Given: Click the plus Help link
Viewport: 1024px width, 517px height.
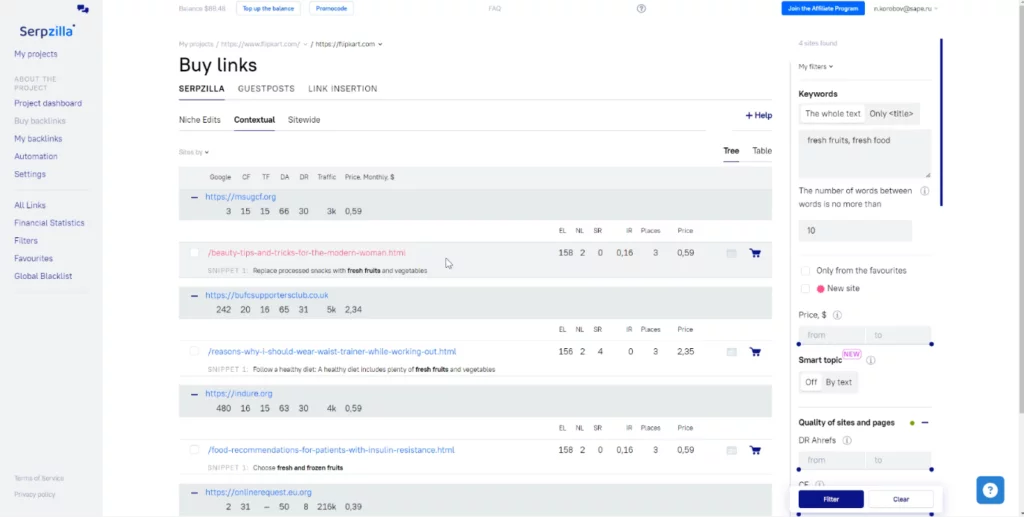Looking at the screenshot, I should [x=759, y=116].
